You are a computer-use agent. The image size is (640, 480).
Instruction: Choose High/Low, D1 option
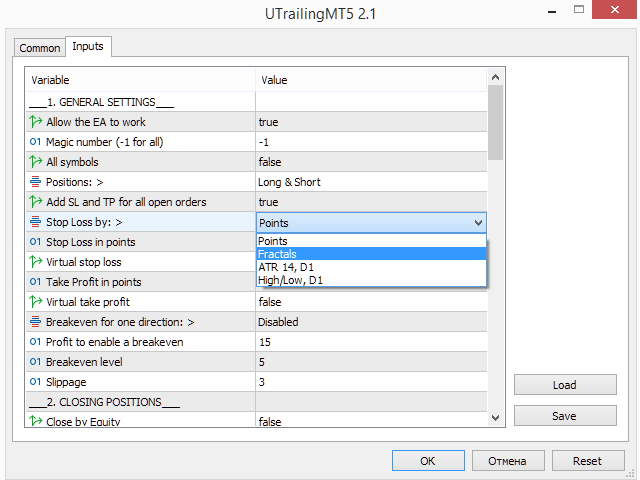coord(371,280)
